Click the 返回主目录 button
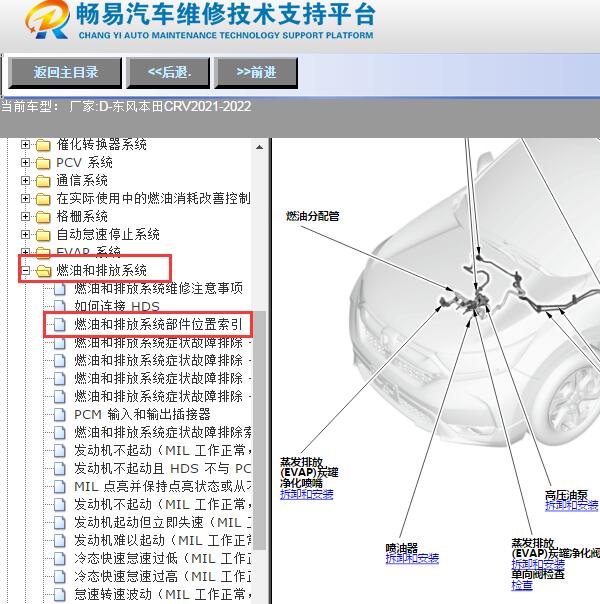This screenshot has width=600, height=604. click(65, 73)
